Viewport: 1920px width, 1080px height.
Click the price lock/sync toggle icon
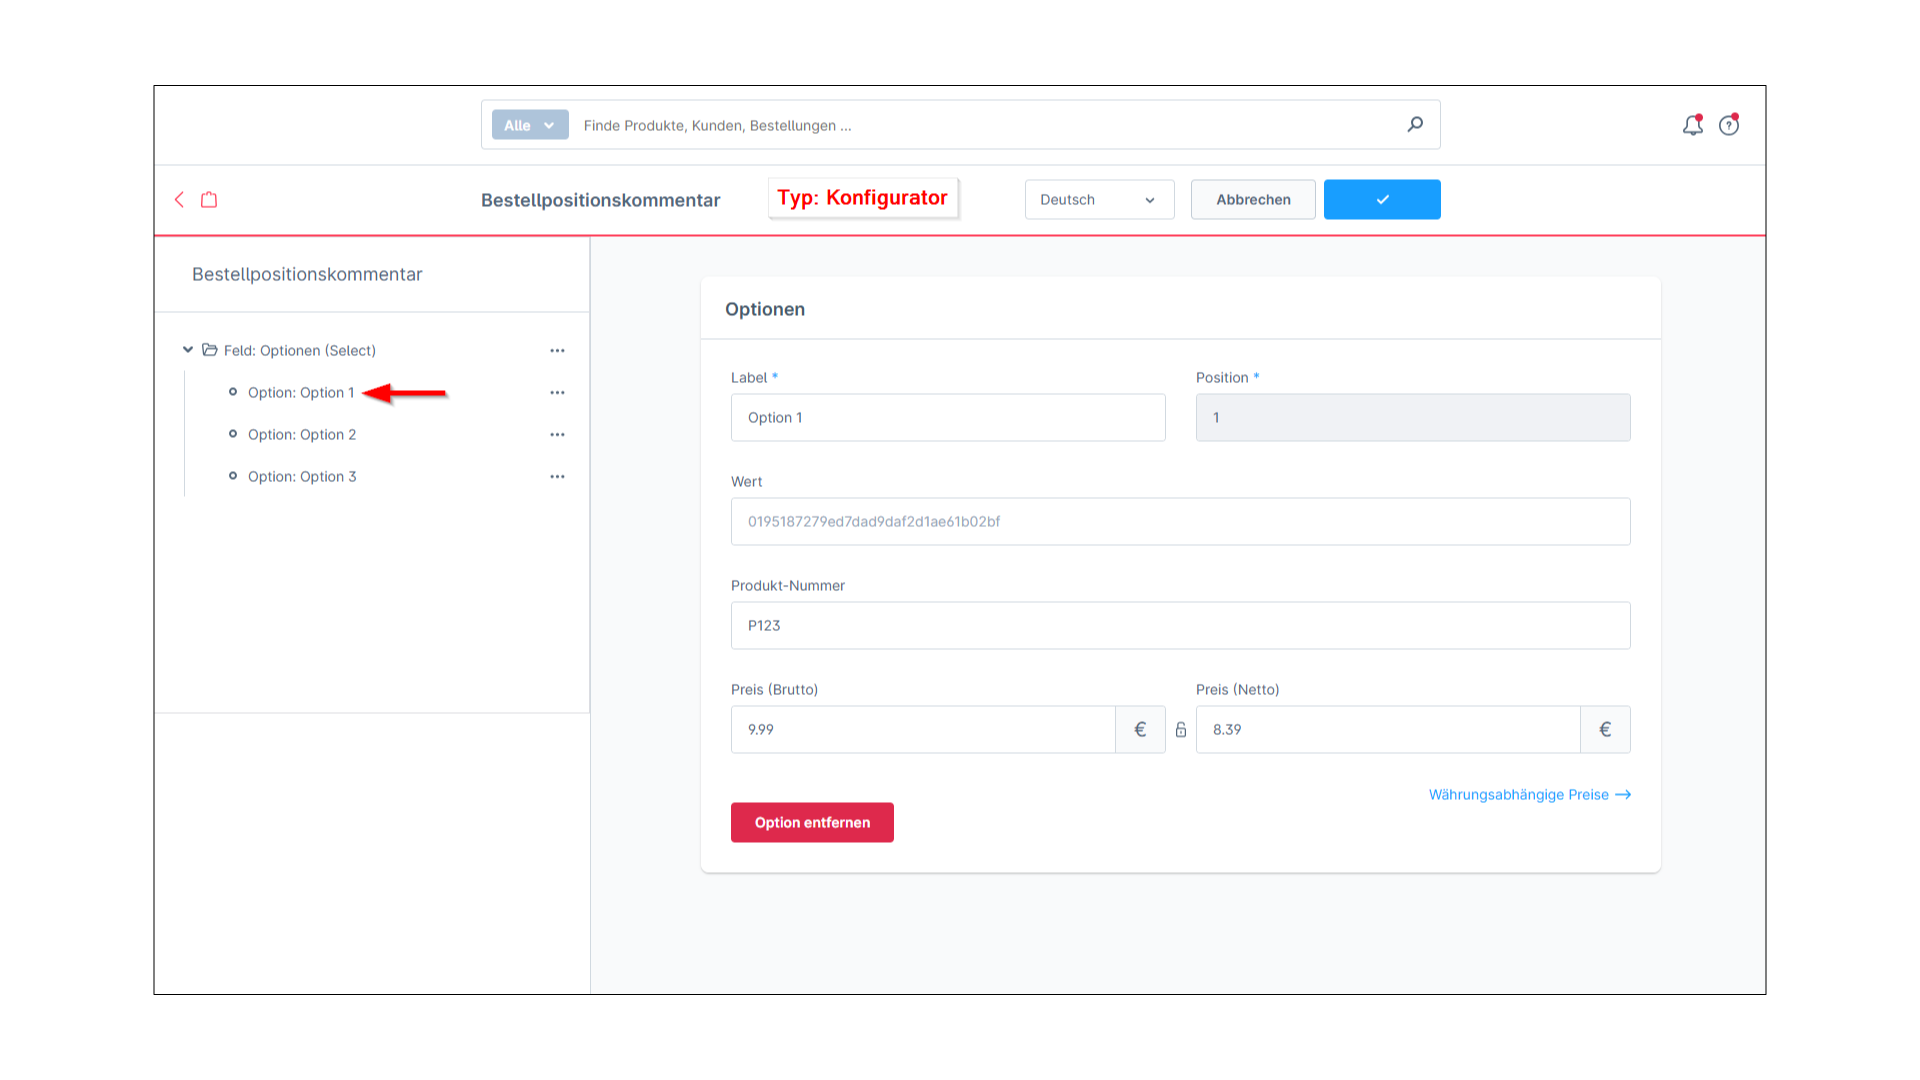pyautogui.click(x=1180, y=729)
